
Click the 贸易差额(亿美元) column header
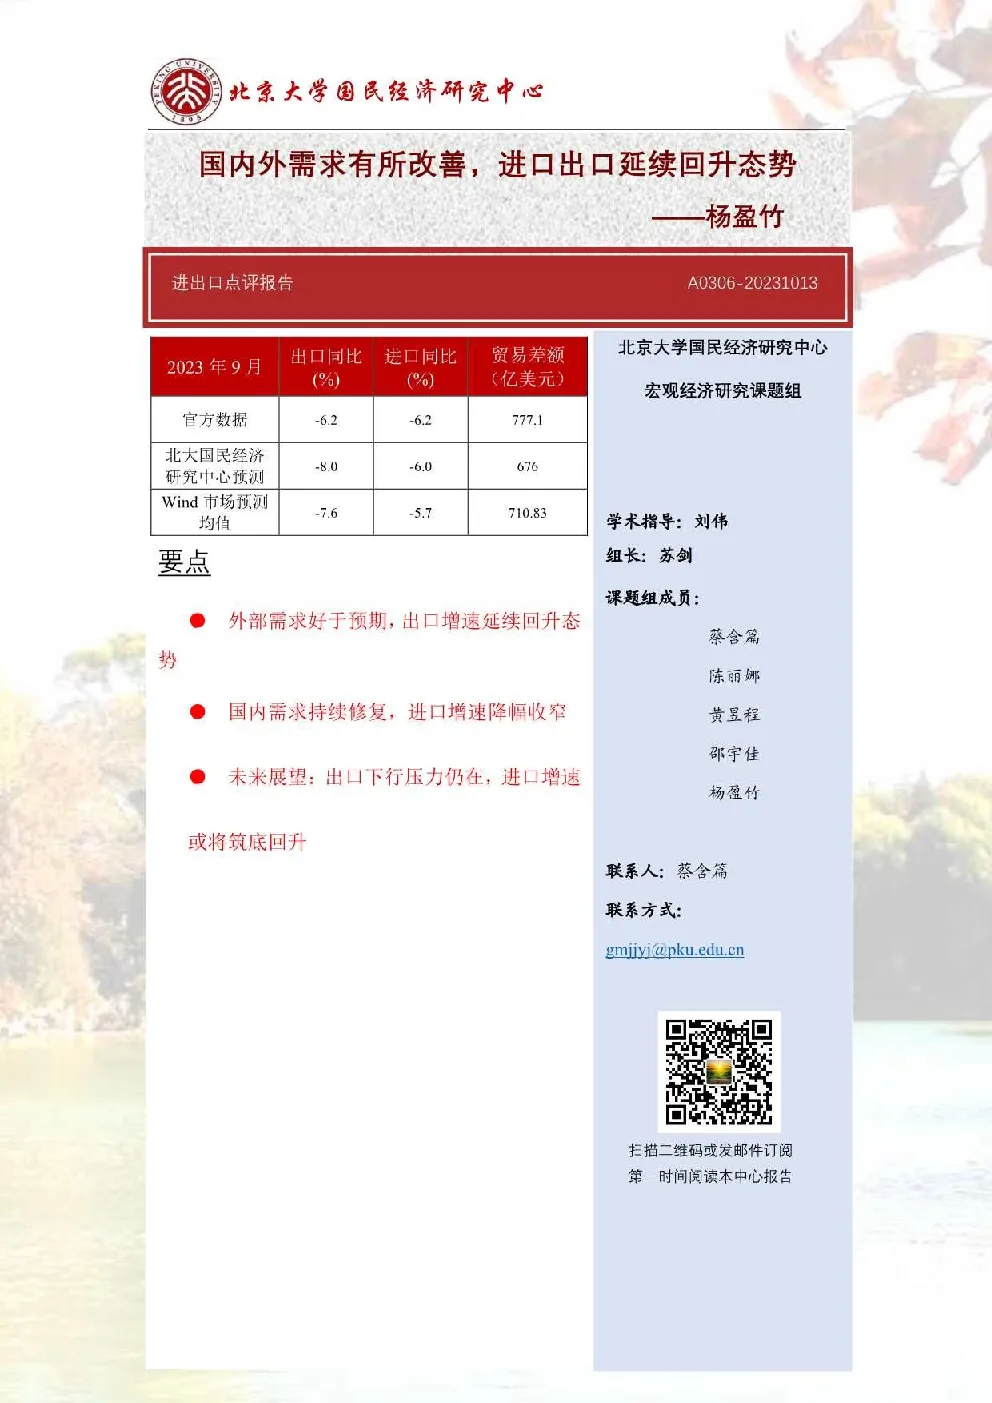tap(528, 367)
